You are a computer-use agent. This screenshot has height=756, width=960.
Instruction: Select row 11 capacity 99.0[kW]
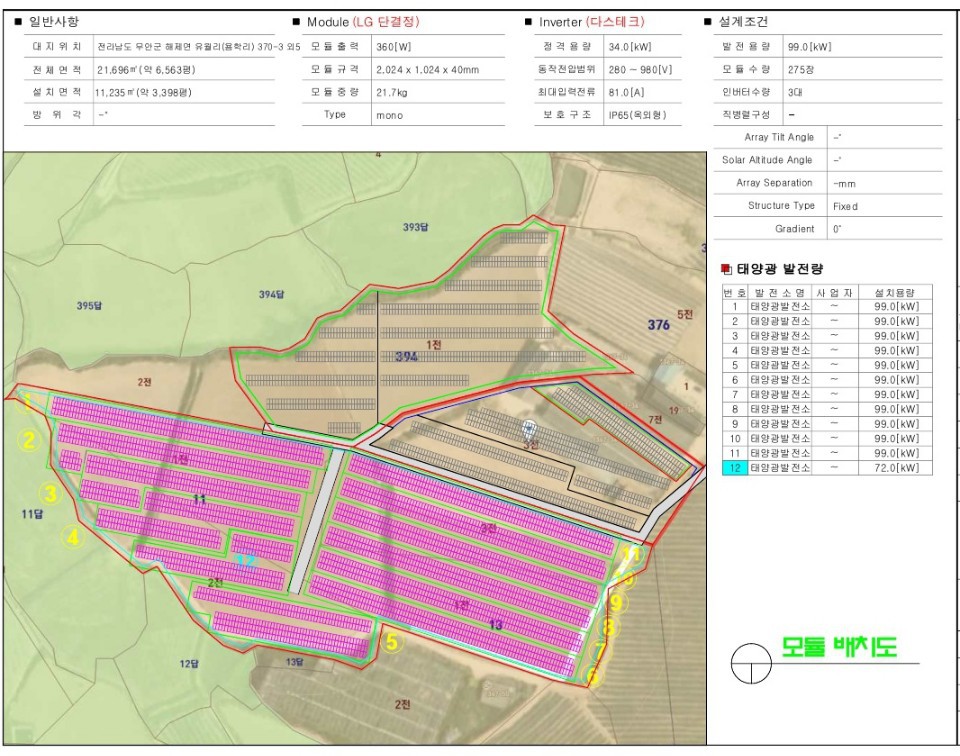click(896, 453)
